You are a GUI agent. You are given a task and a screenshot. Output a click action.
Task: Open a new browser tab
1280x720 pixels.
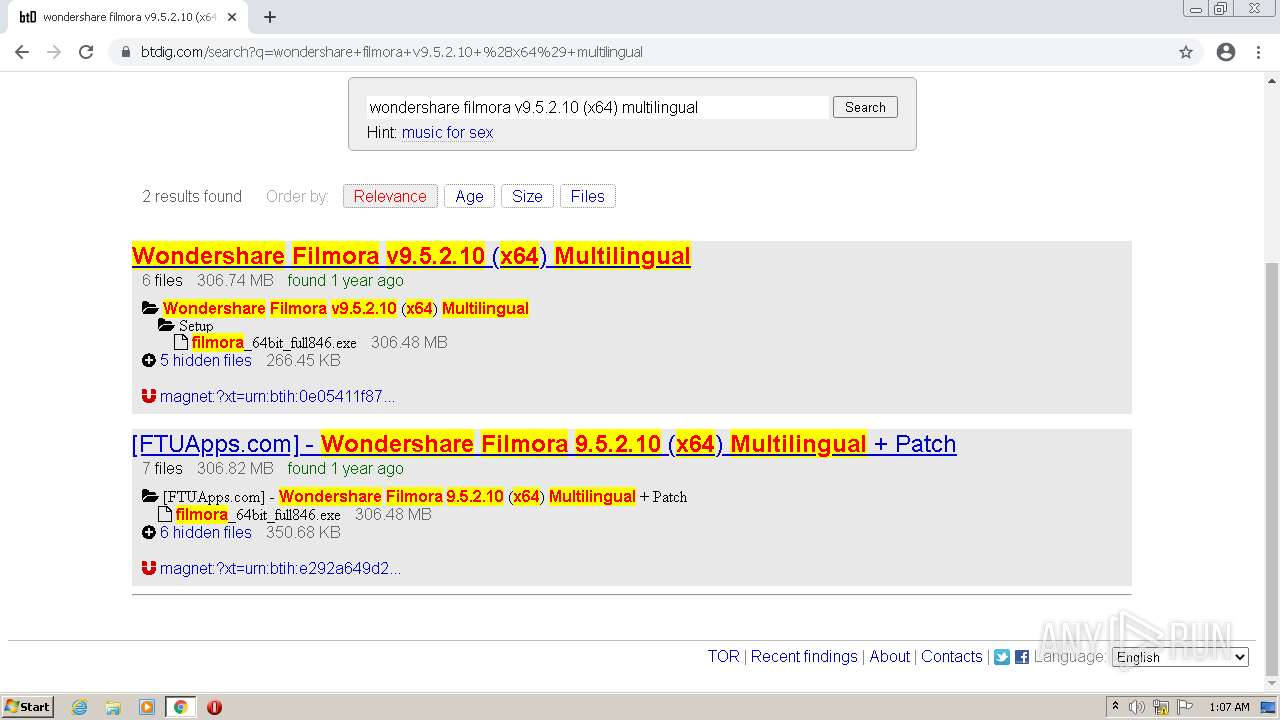point(270,17)
